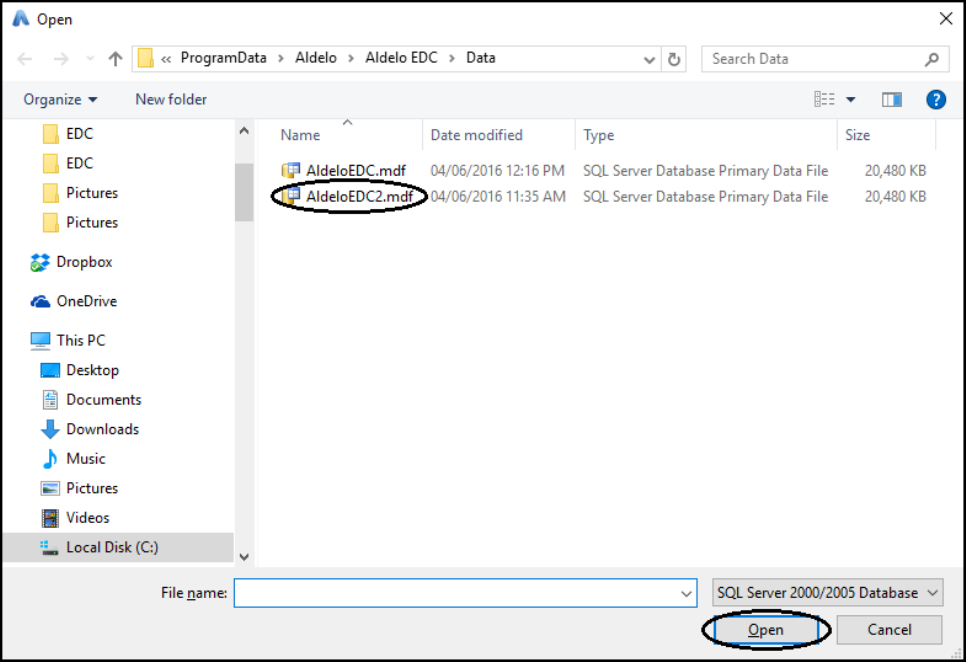This screenshot has height=662, width=966.
Task: Click the folder icon in address bar
Action: click(x=145, y=59)
